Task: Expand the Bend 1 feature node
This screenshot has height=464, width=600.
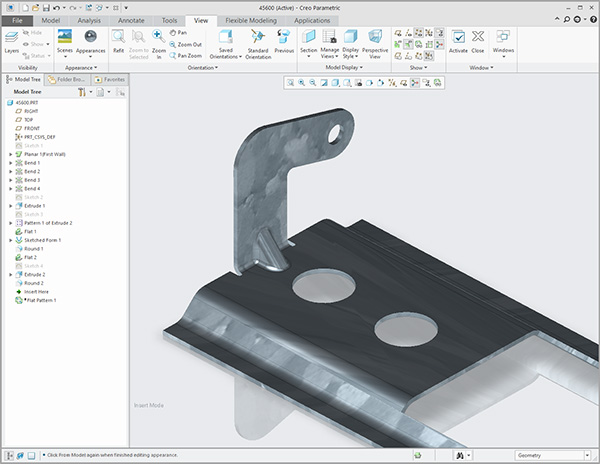Action: [10, 163]
